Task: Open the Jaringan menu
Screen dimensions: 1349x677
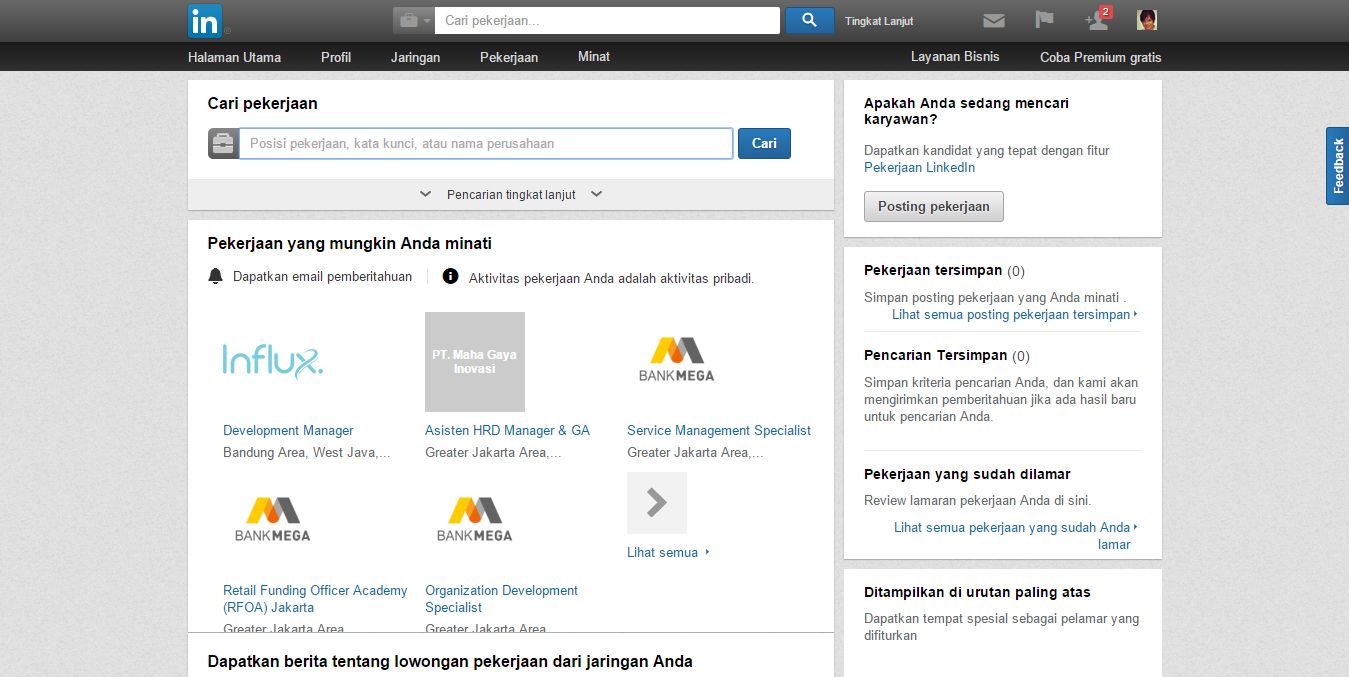Action: (x=415, y=57)
